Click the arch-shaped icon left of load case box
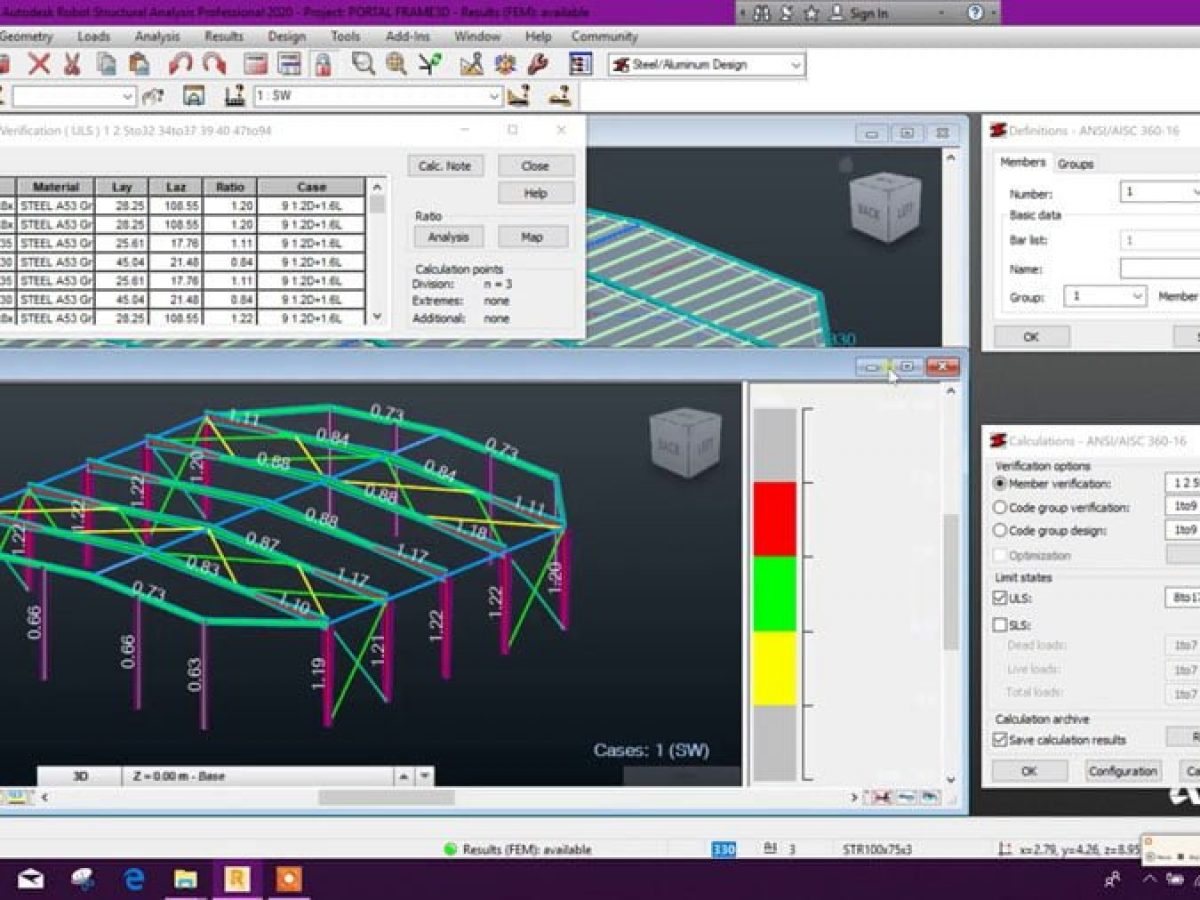 coord(194,96)
